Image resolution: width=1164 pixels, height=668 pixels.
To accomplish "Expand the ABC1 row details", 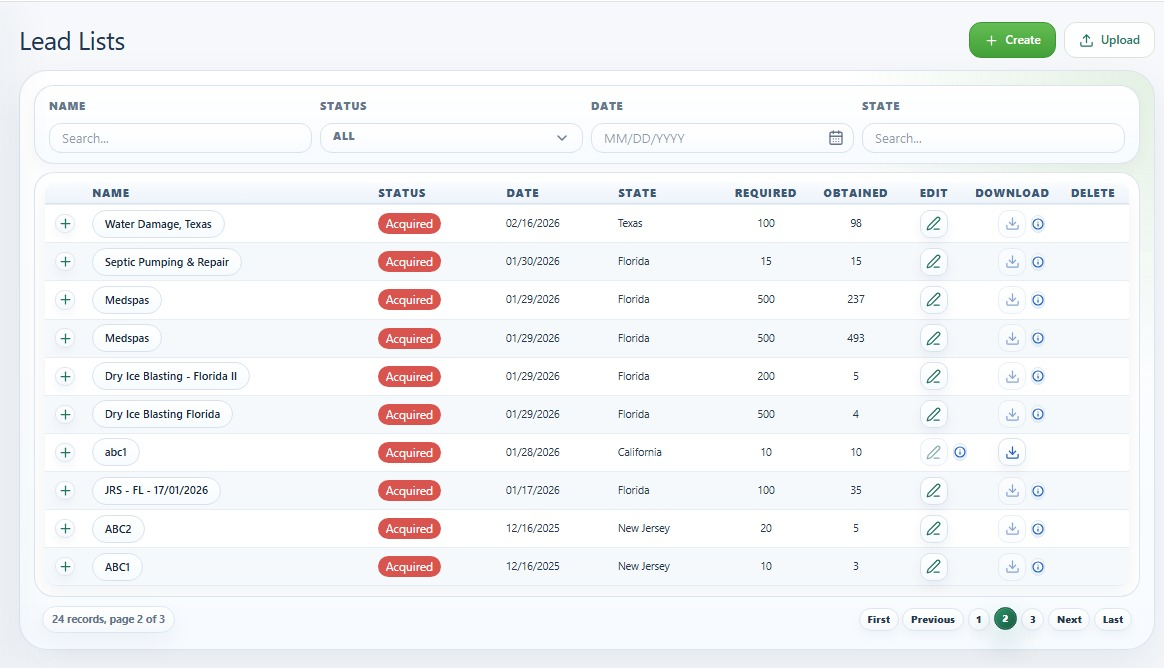I will tap(65, 567).
